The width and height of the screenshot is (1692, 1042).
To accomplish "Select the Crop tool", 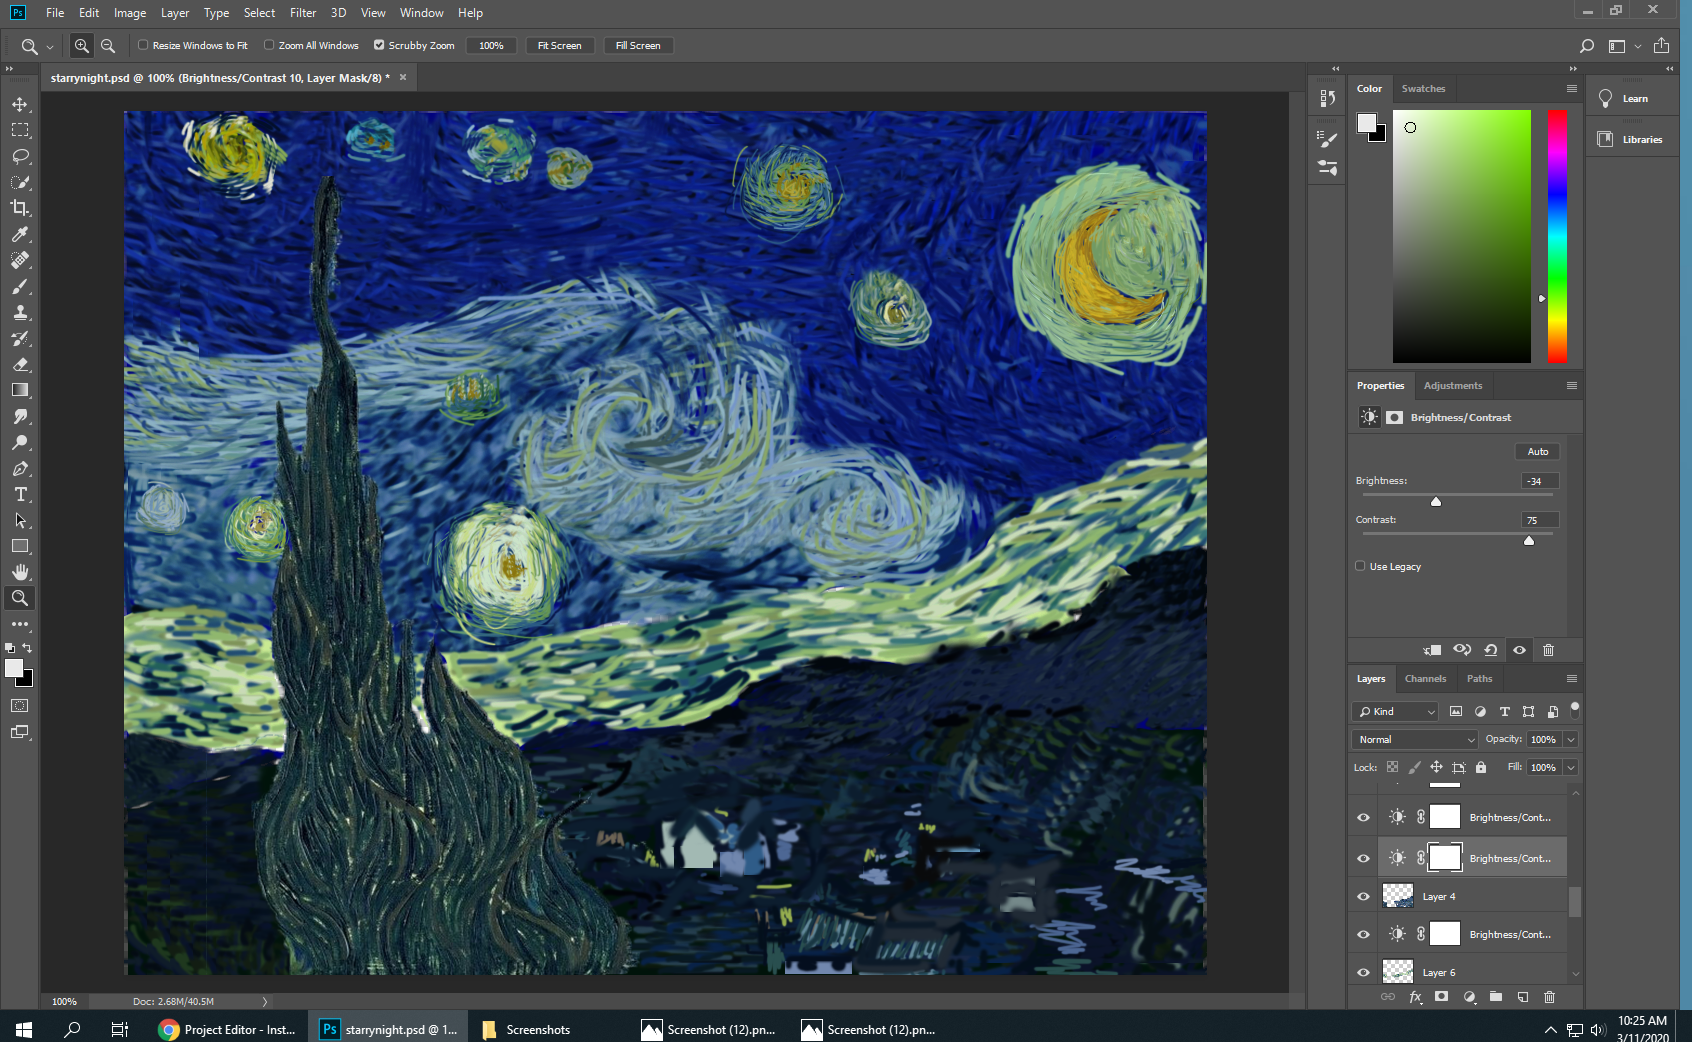I will pos(20,208).
